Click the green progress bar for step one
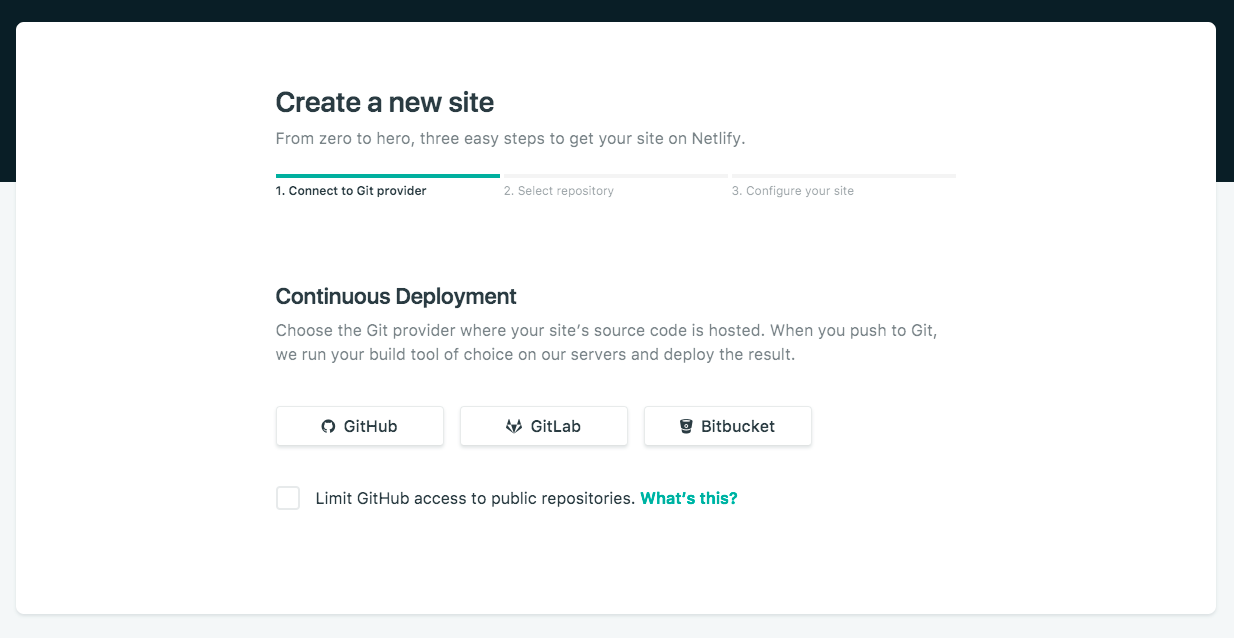This screenshot has height=638, width=1234. pyautogui.click(x=387, y=176)
